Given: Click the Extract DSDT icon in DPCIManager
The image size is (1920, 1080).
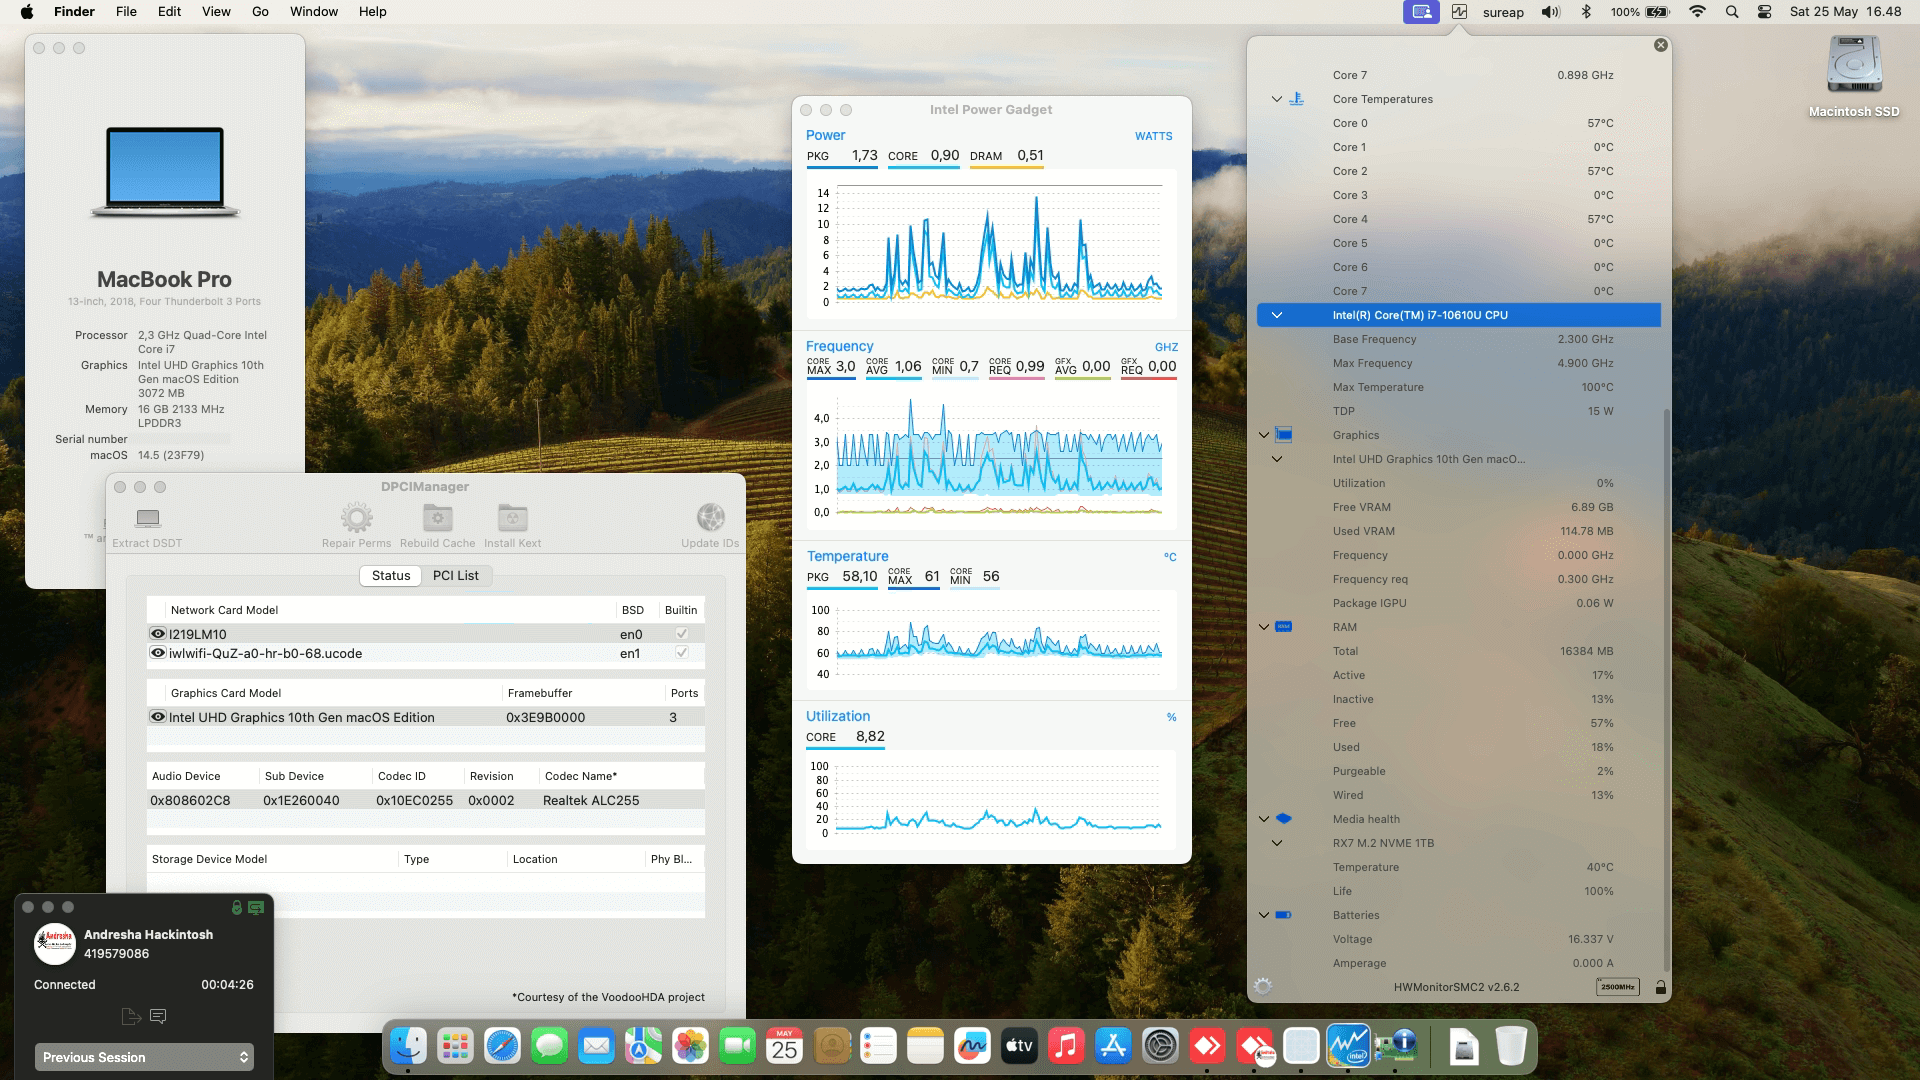Looking at the screenshot, I should point(148,518).
